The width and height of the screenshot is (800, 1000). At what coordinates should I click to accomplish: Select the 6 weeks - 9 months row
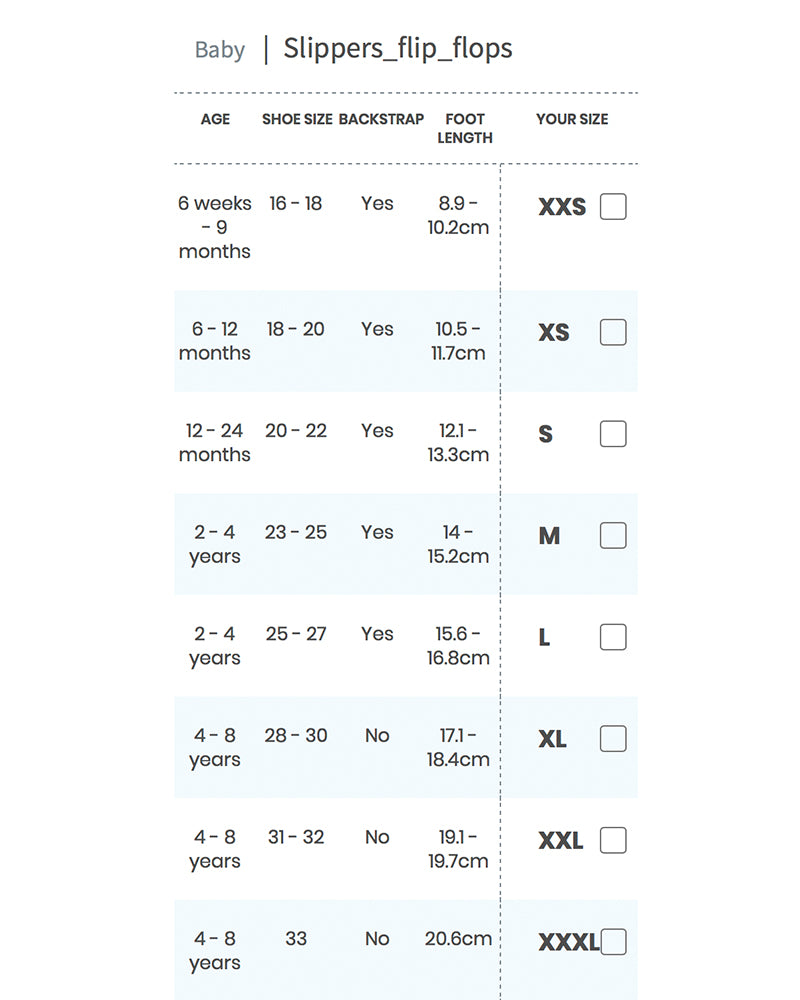(x=215, y=227)
